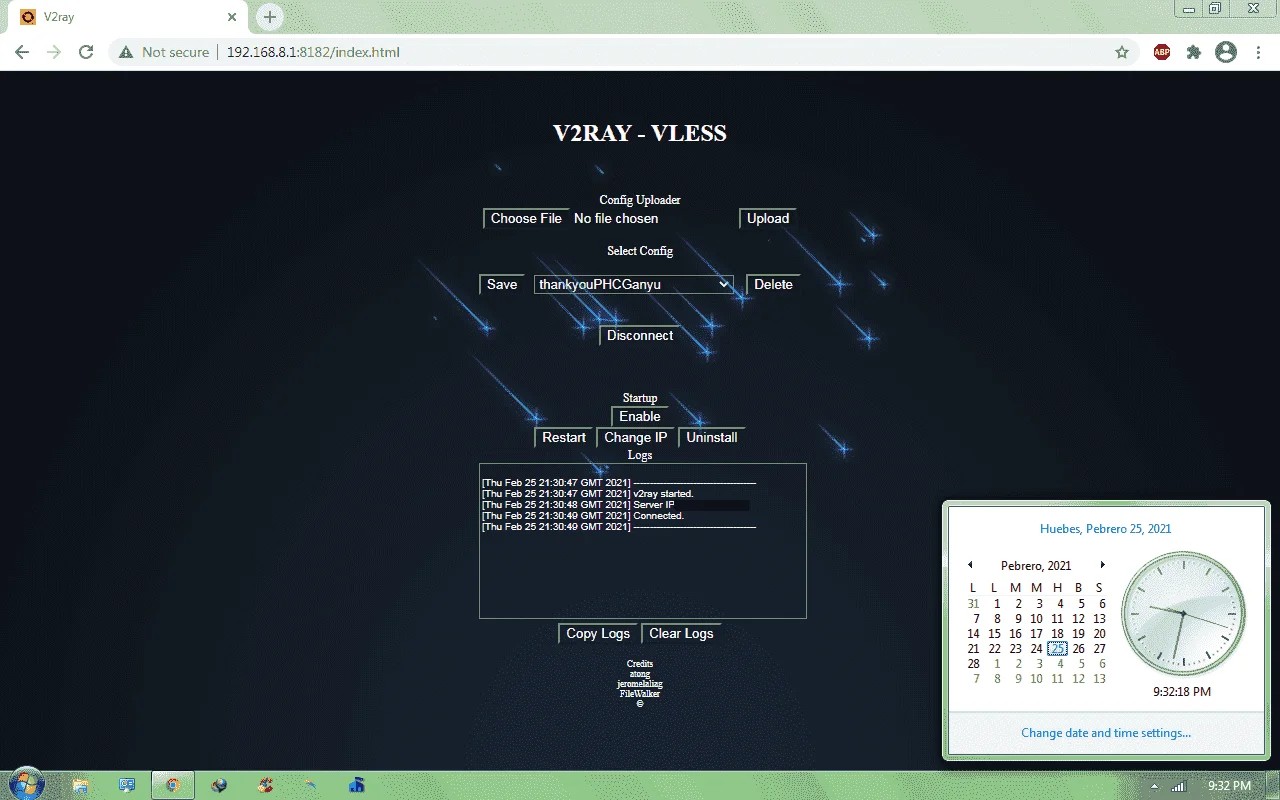This screenshot has width=1280, height=800.
Task: Reload the current page
Action: click(x=86, y=52)
